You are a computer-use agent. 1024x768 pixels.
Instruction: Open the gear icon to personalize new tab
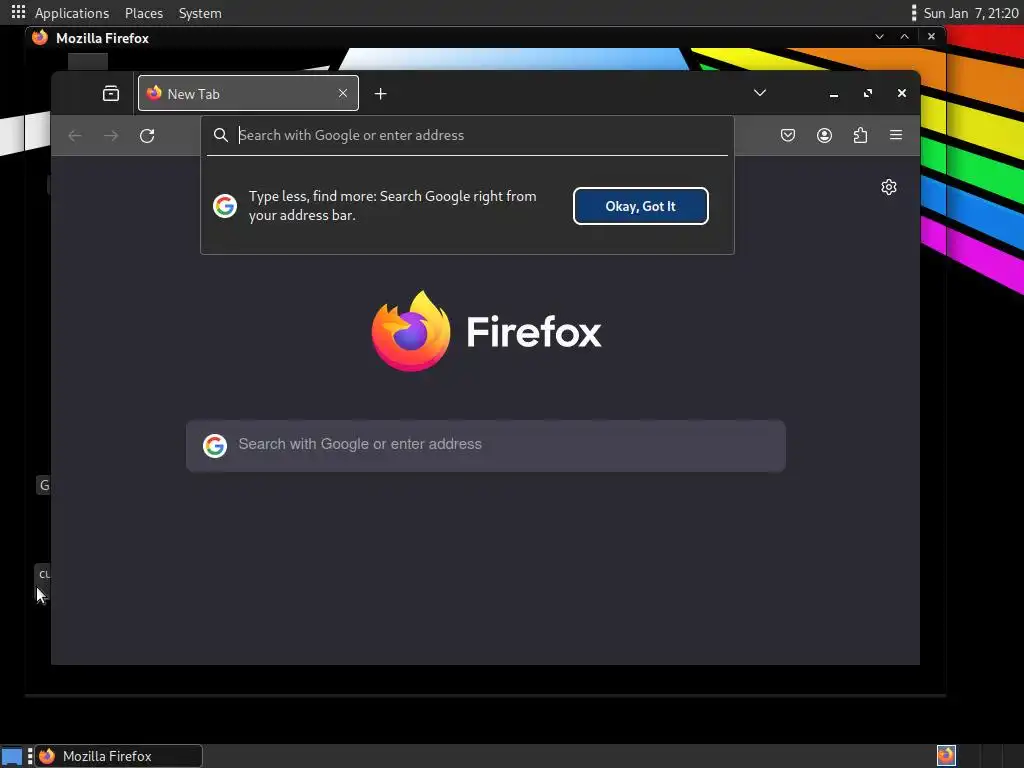[889, 187]
